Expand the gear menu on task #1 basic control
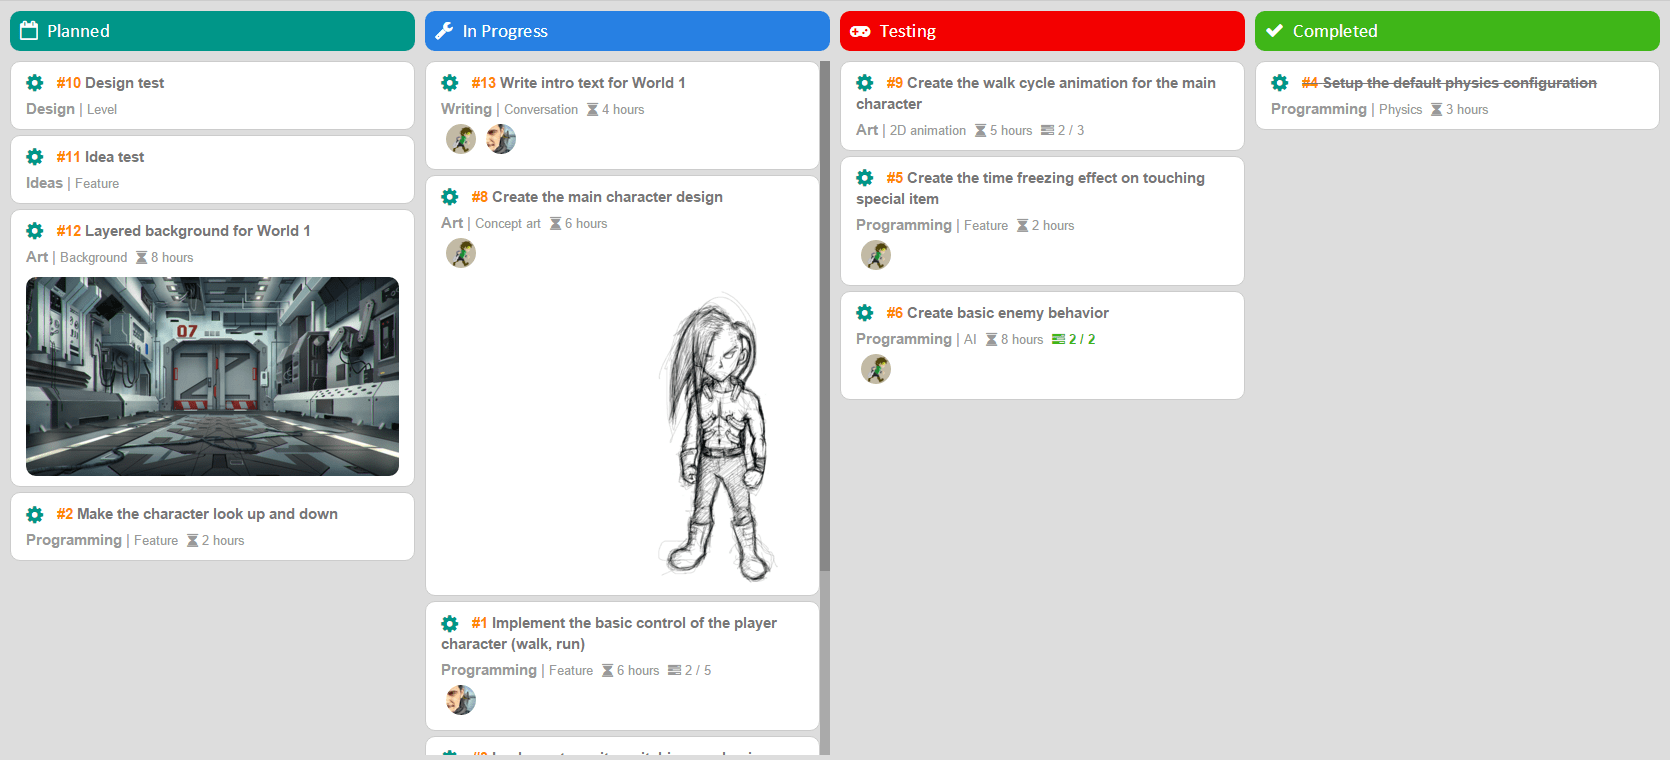 click(450, 623)
